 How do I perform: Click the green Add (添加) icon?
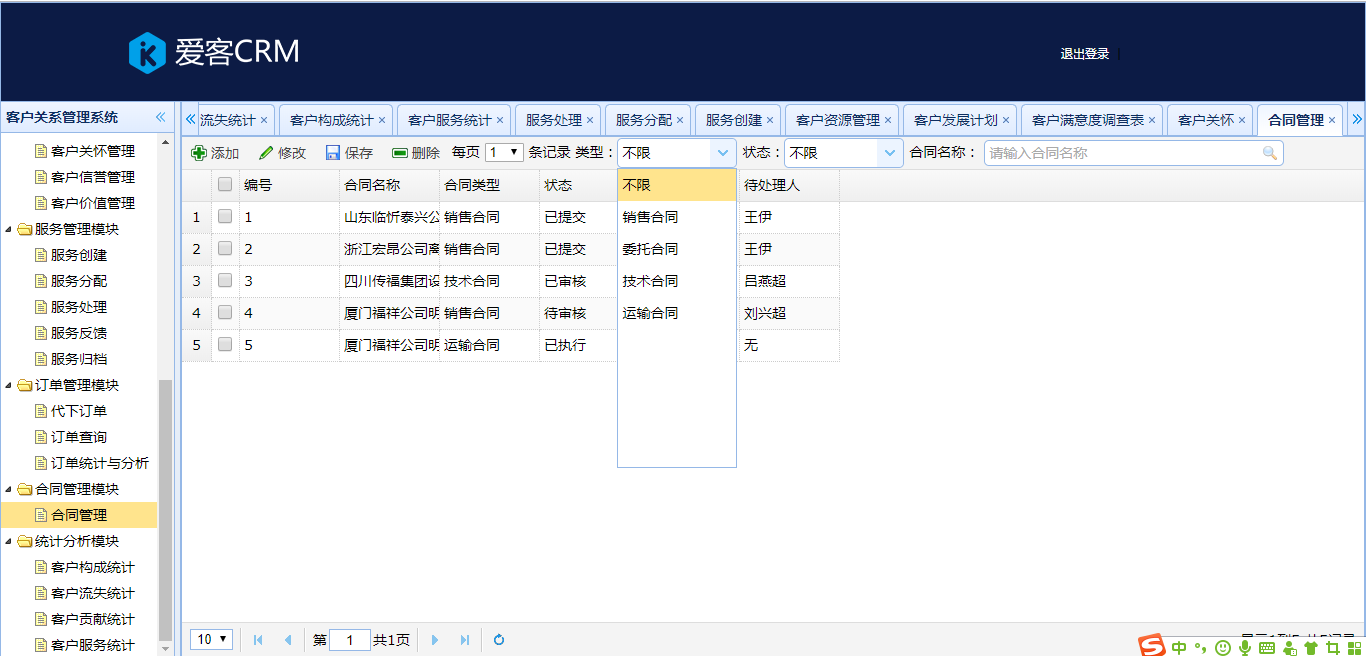[199, 153]
